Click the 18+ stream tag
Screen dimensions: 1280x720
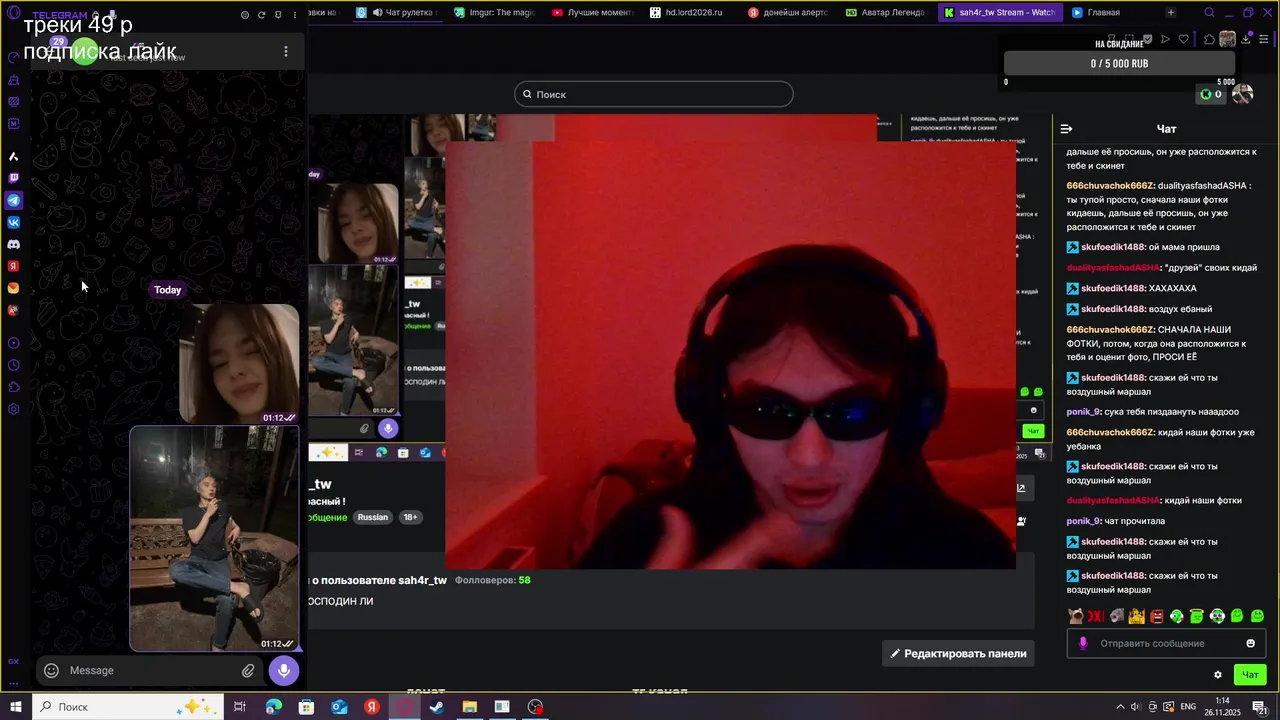pos(410,517)
